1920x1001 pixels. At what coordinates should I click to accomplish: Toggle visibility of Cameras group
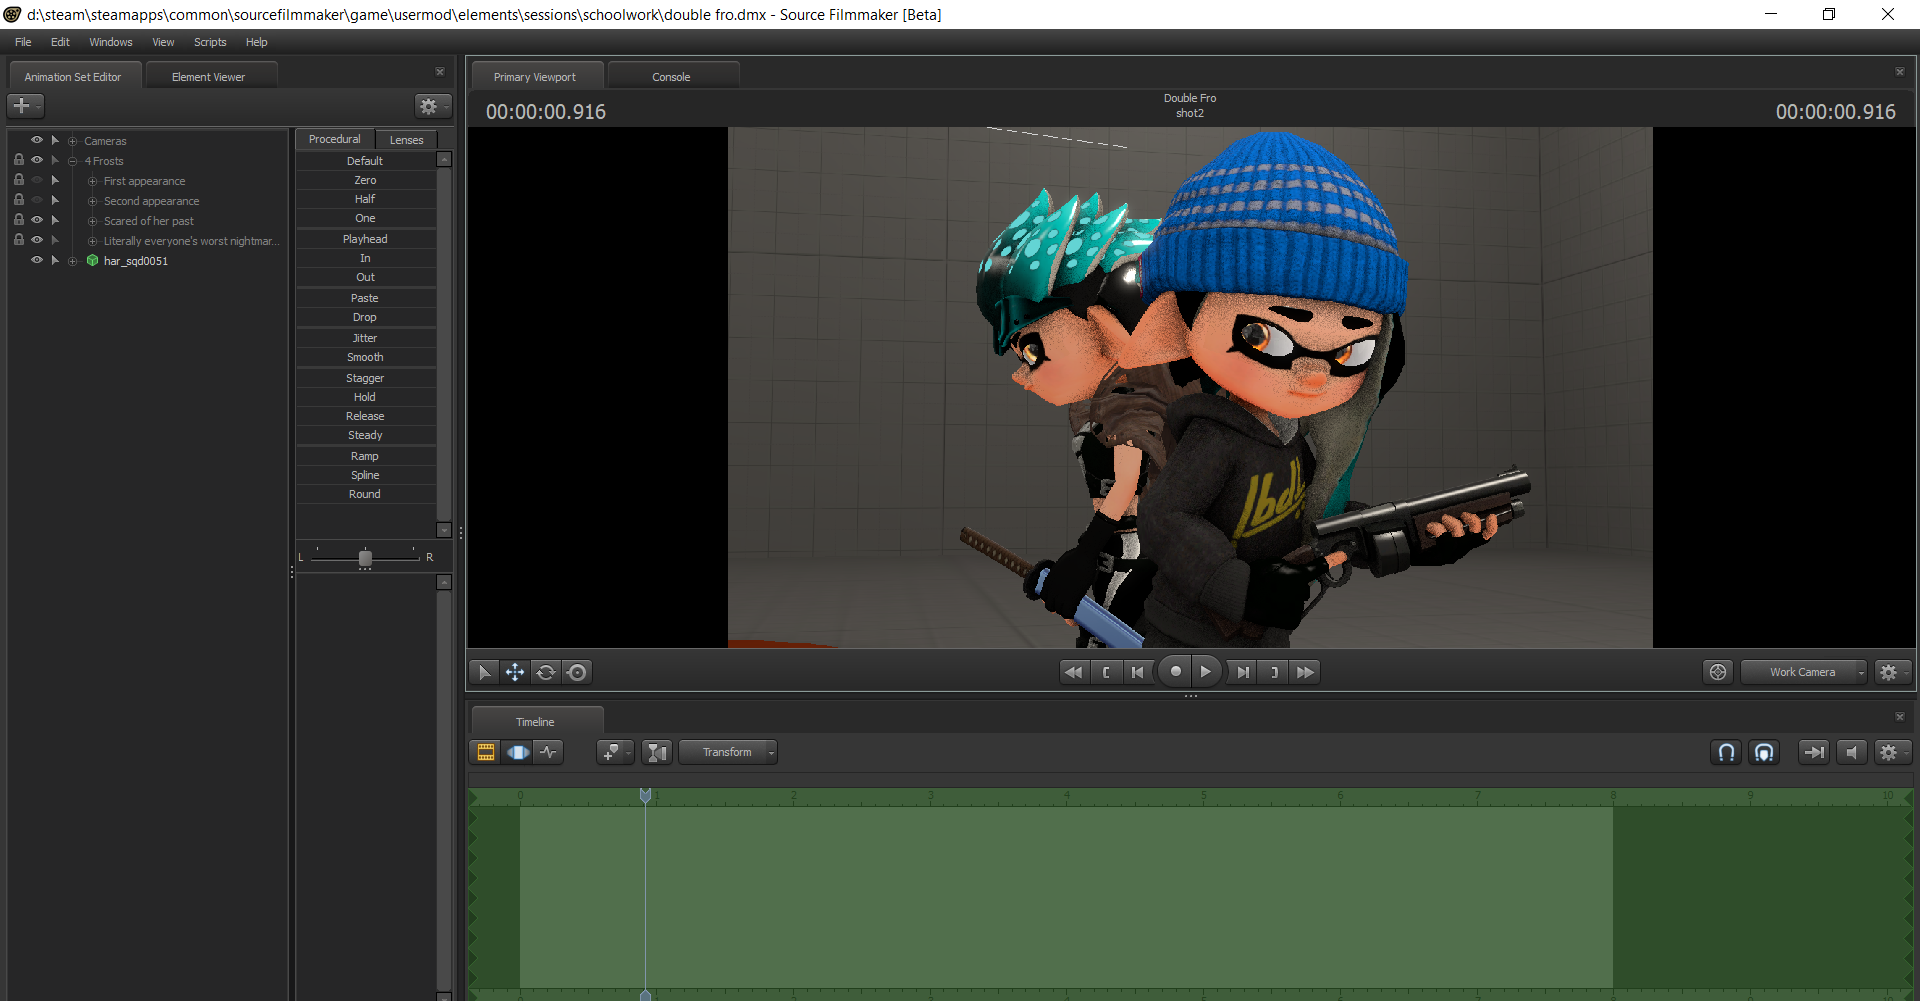37,140
